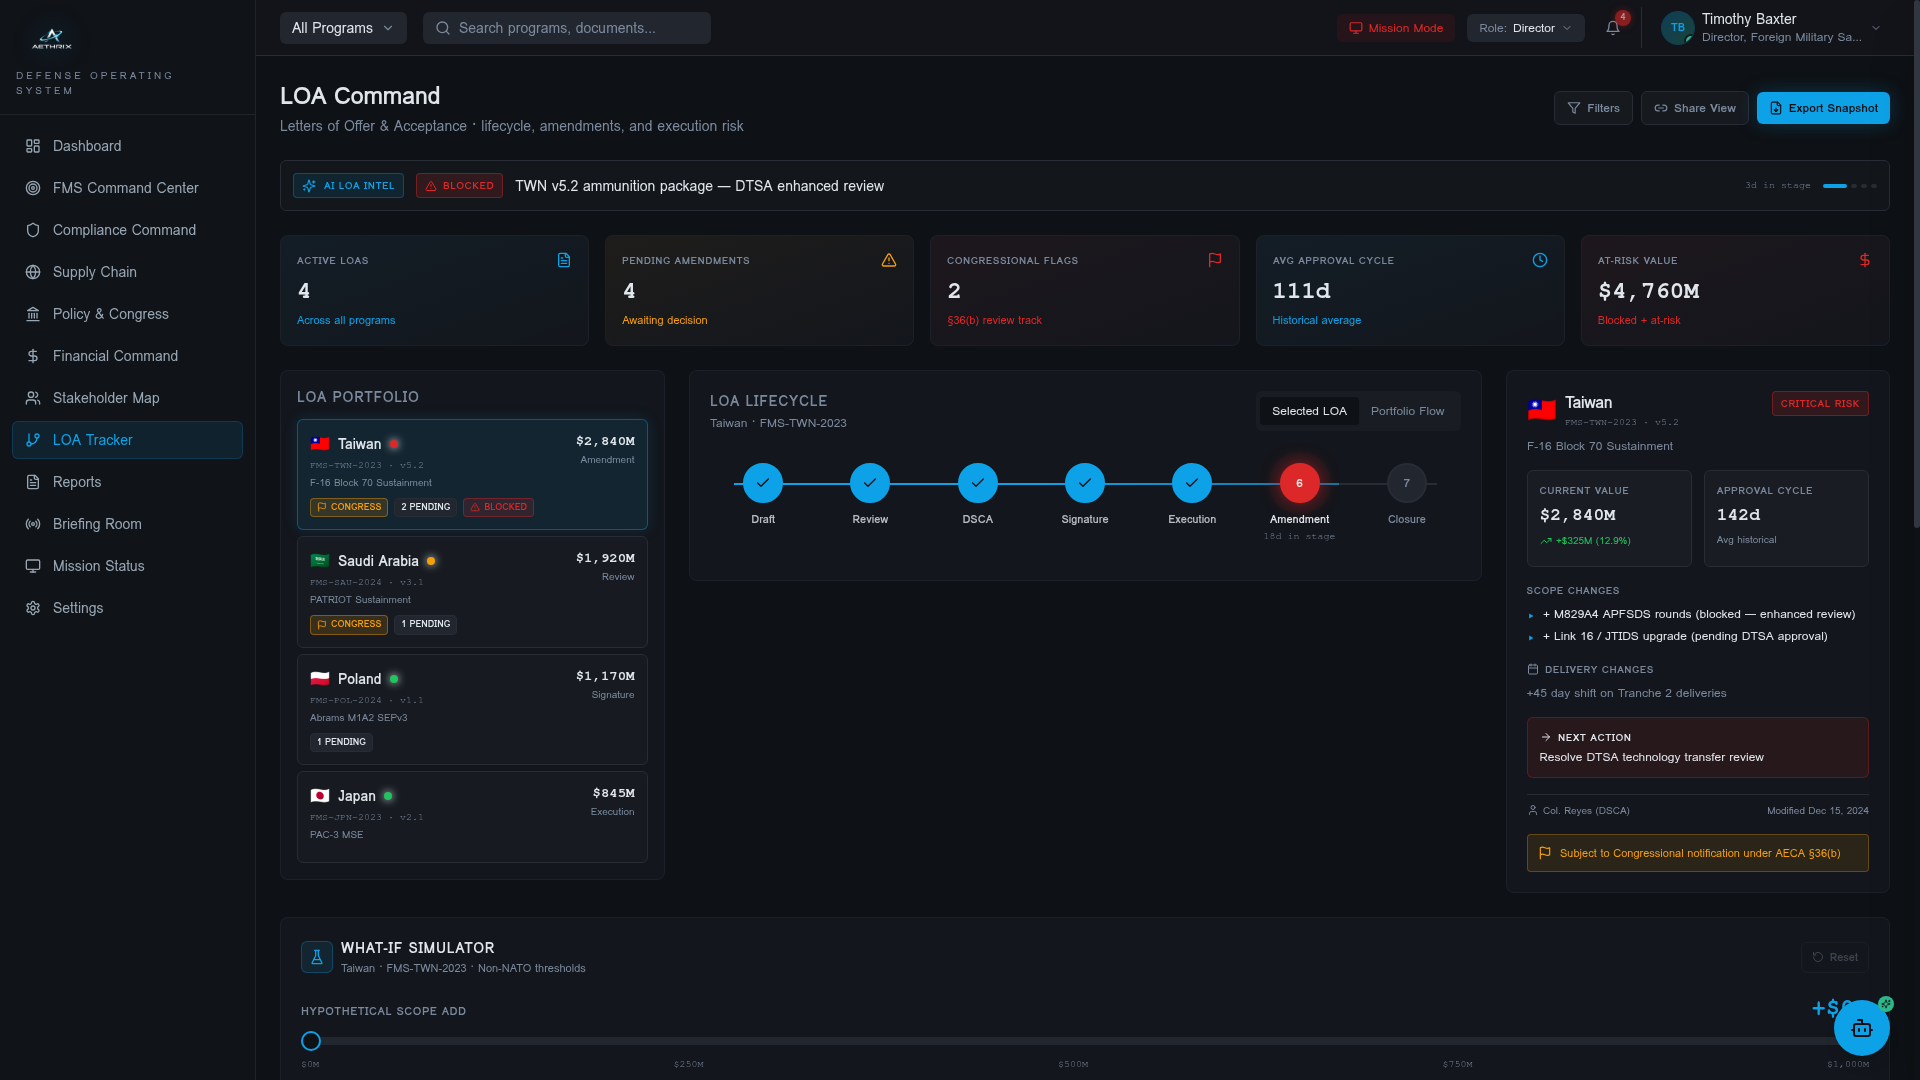Open Settings gear icon

33,608
